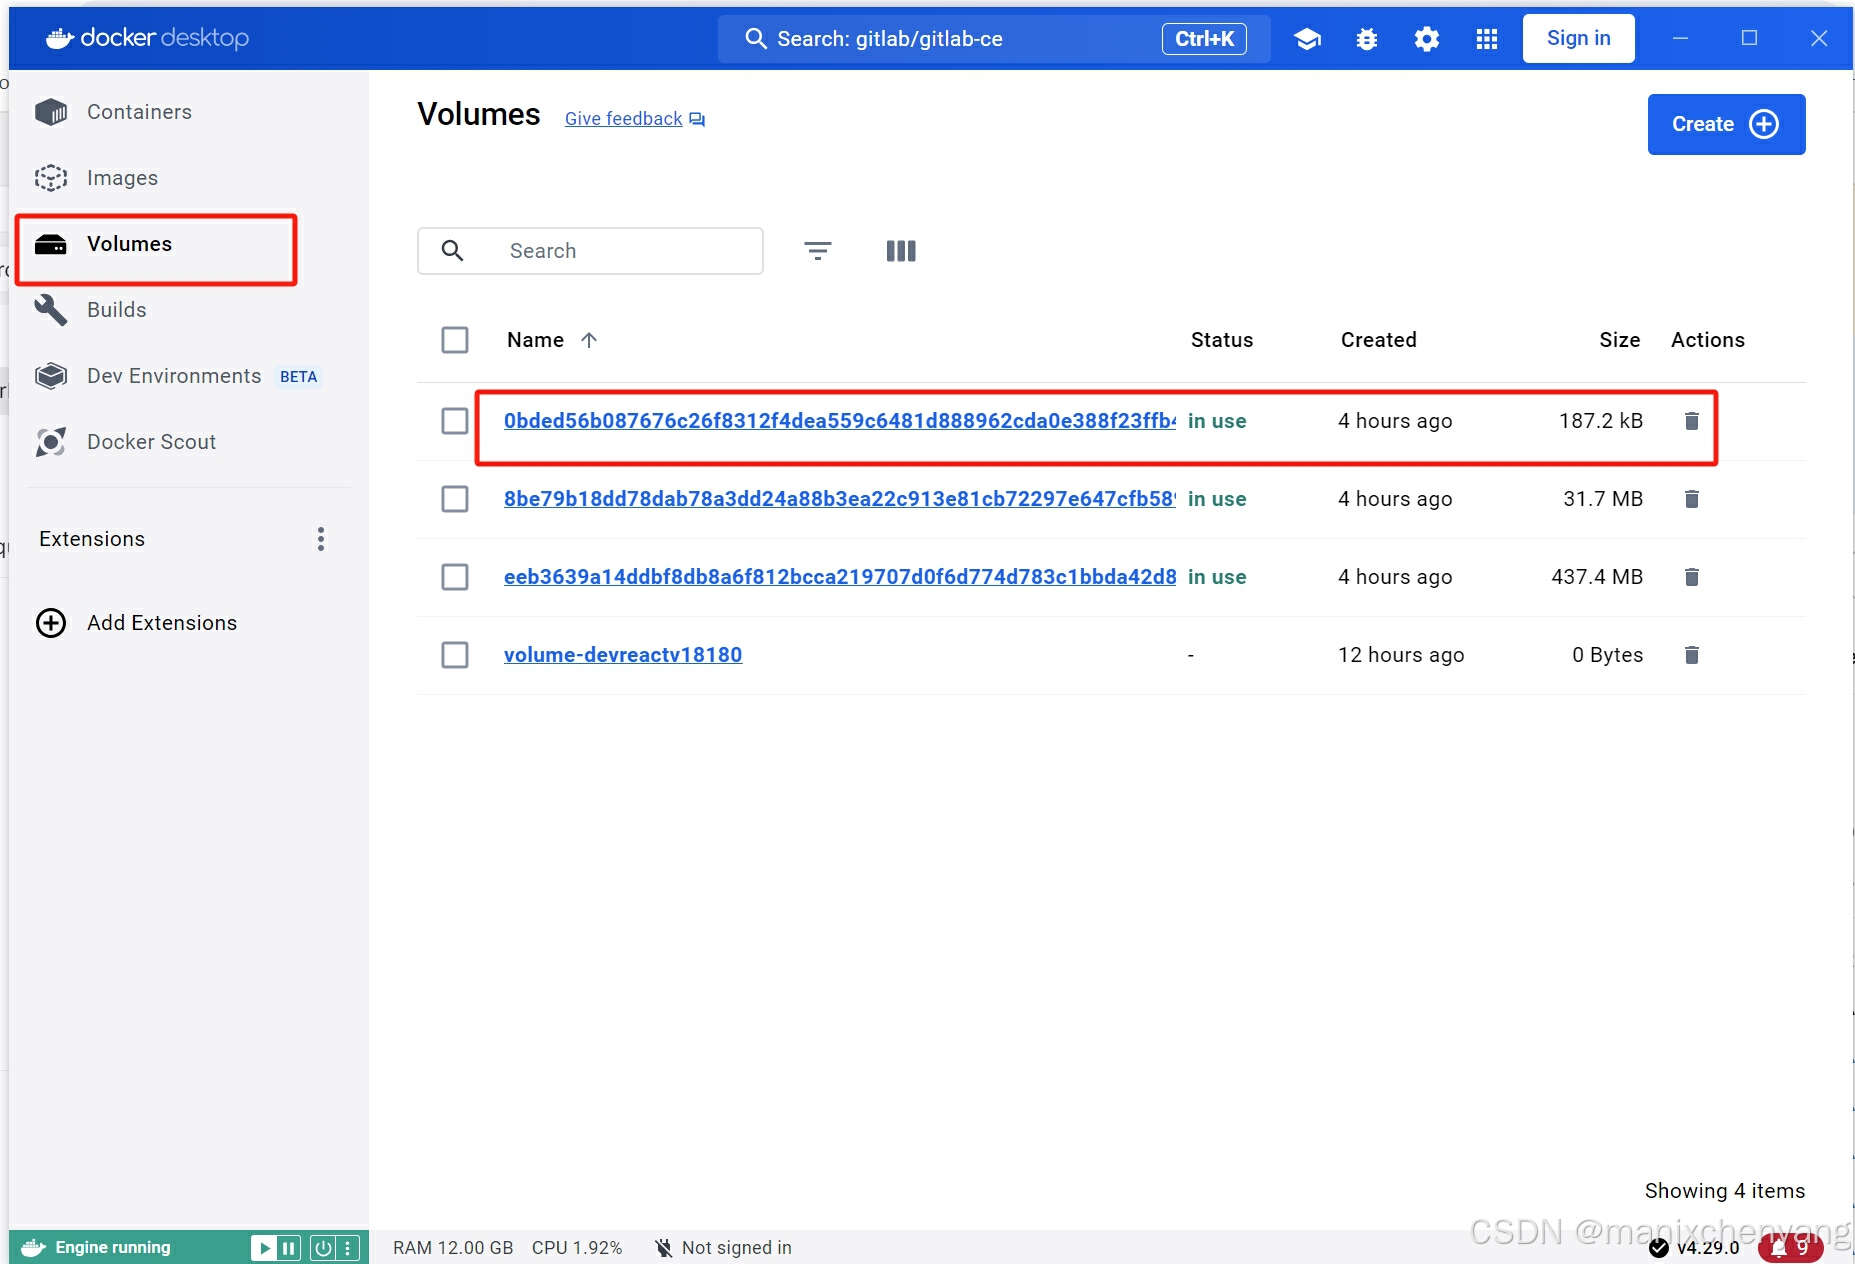Click the Dev Environments icon
This screenshot has height=1264, width=1855.
click(51, 376)
